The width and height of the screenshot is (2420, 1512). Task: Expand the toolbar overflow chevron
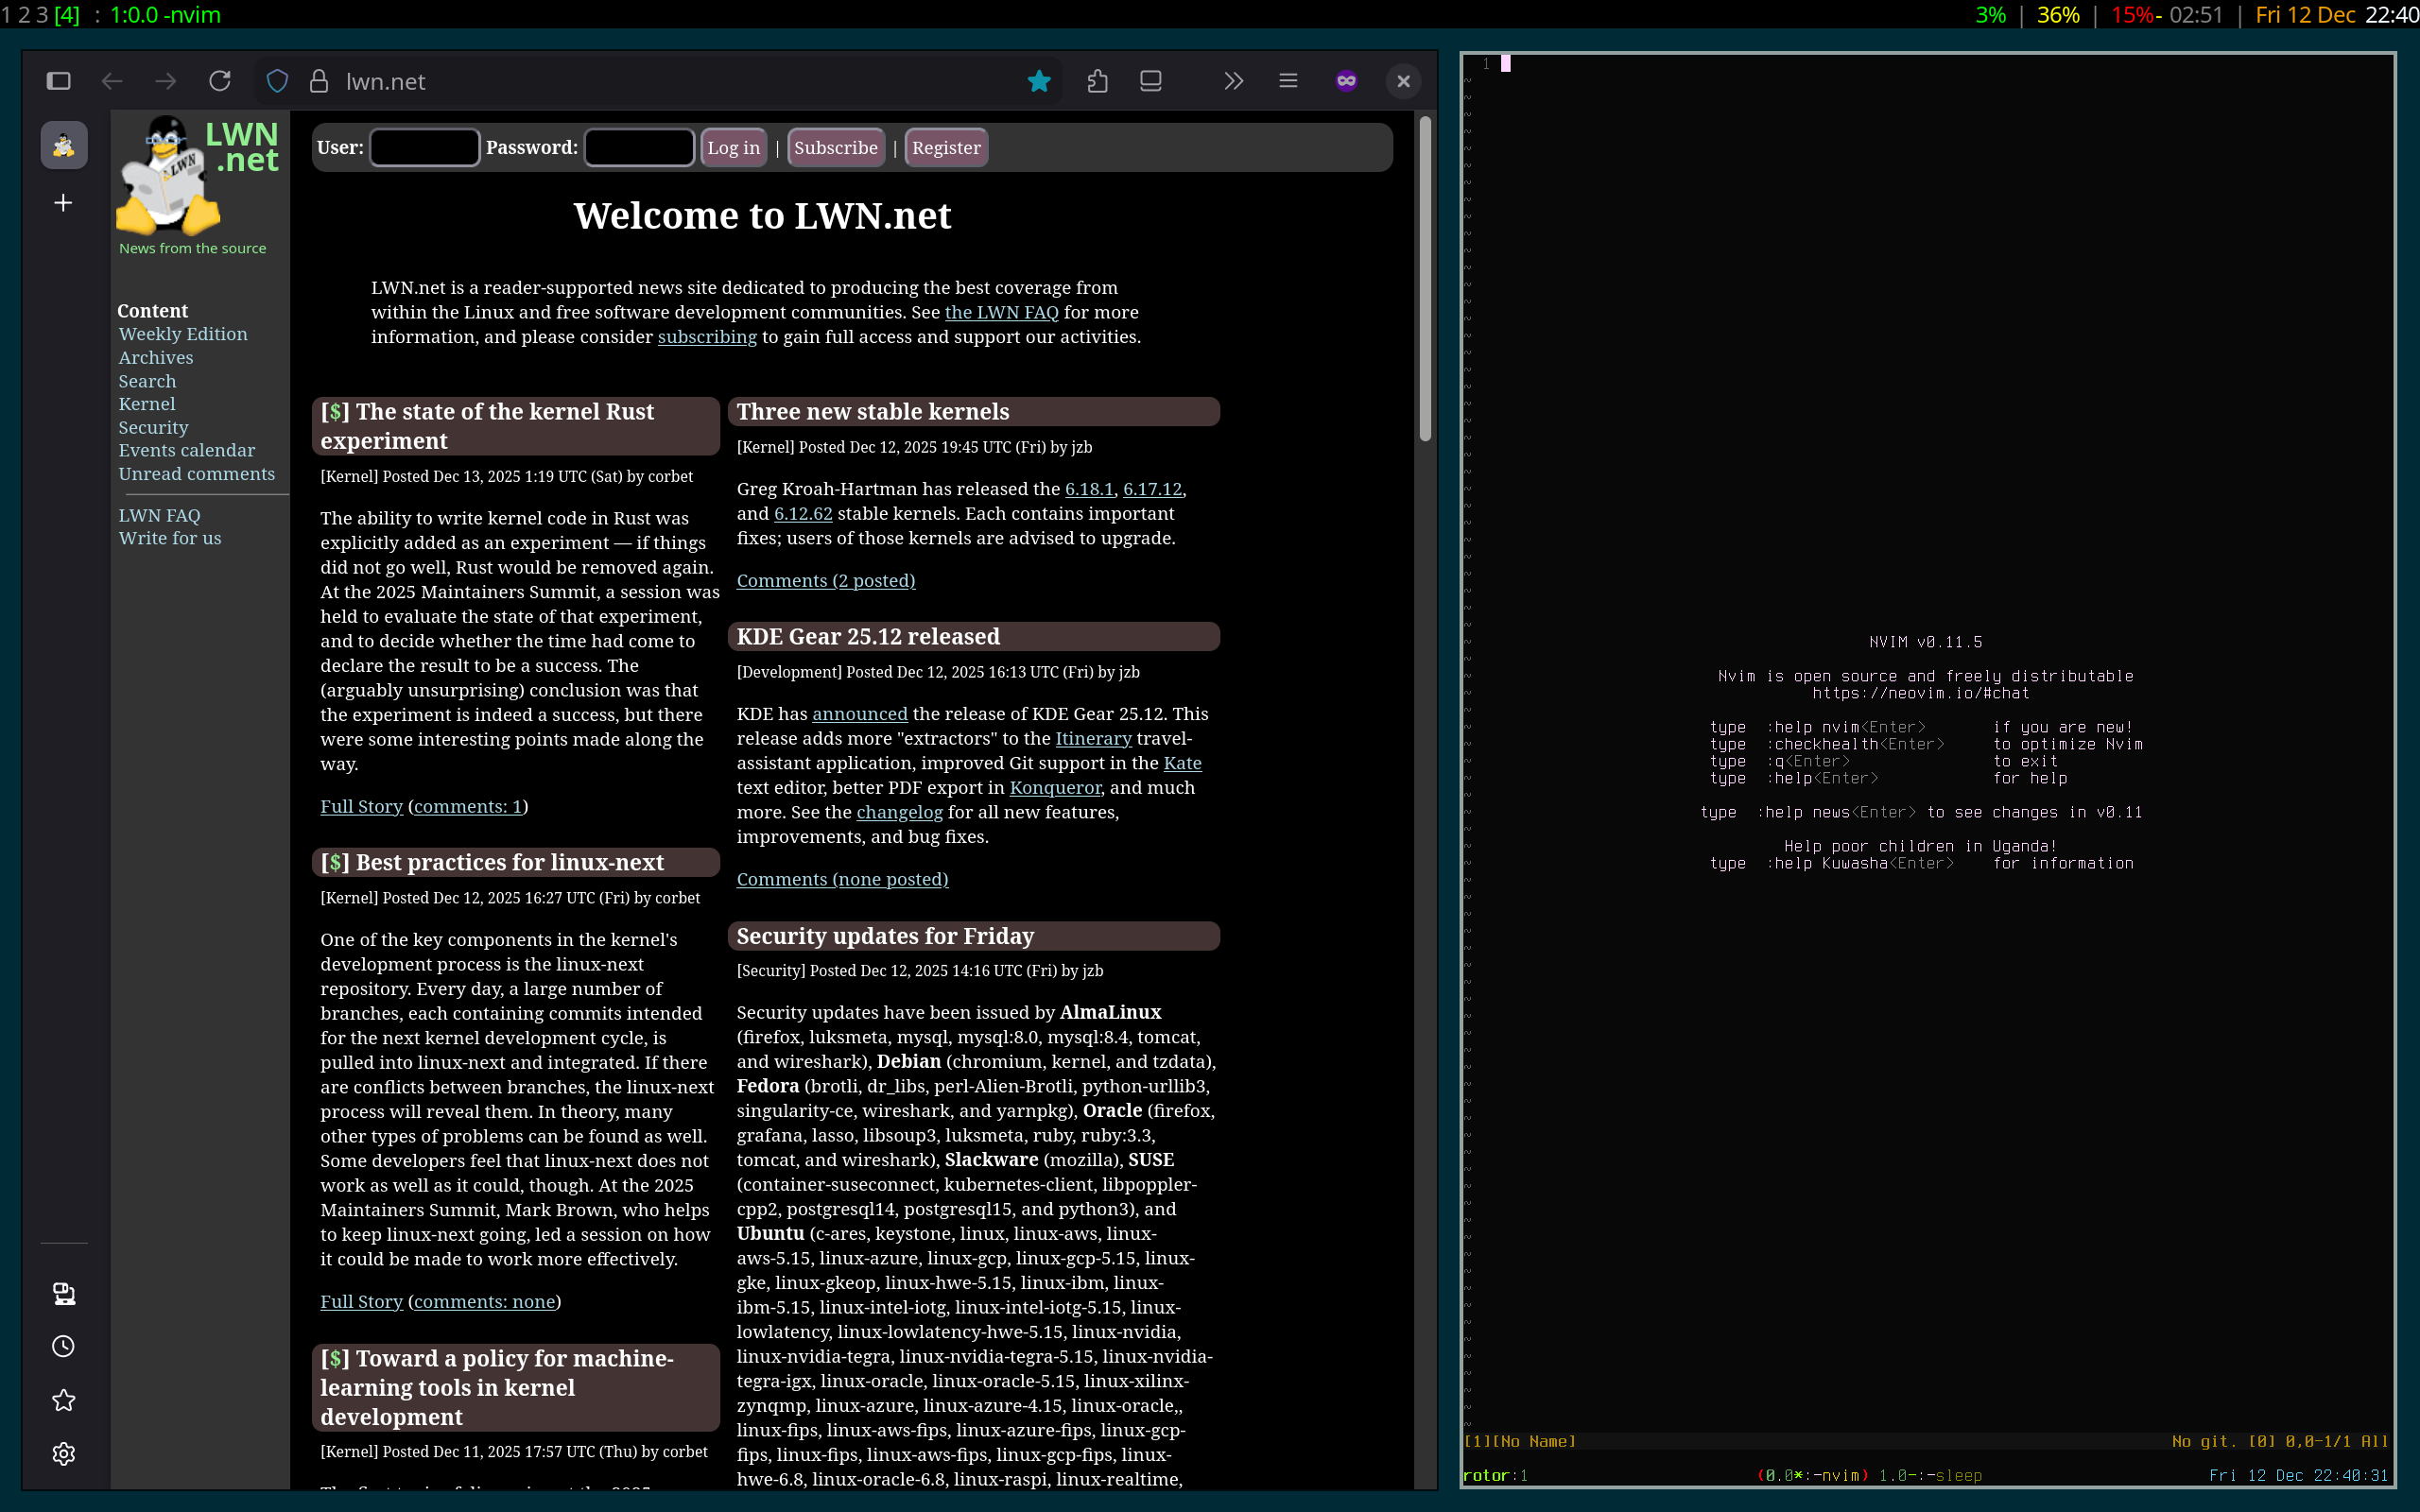pyautogui.click(x=1233, y=81)
